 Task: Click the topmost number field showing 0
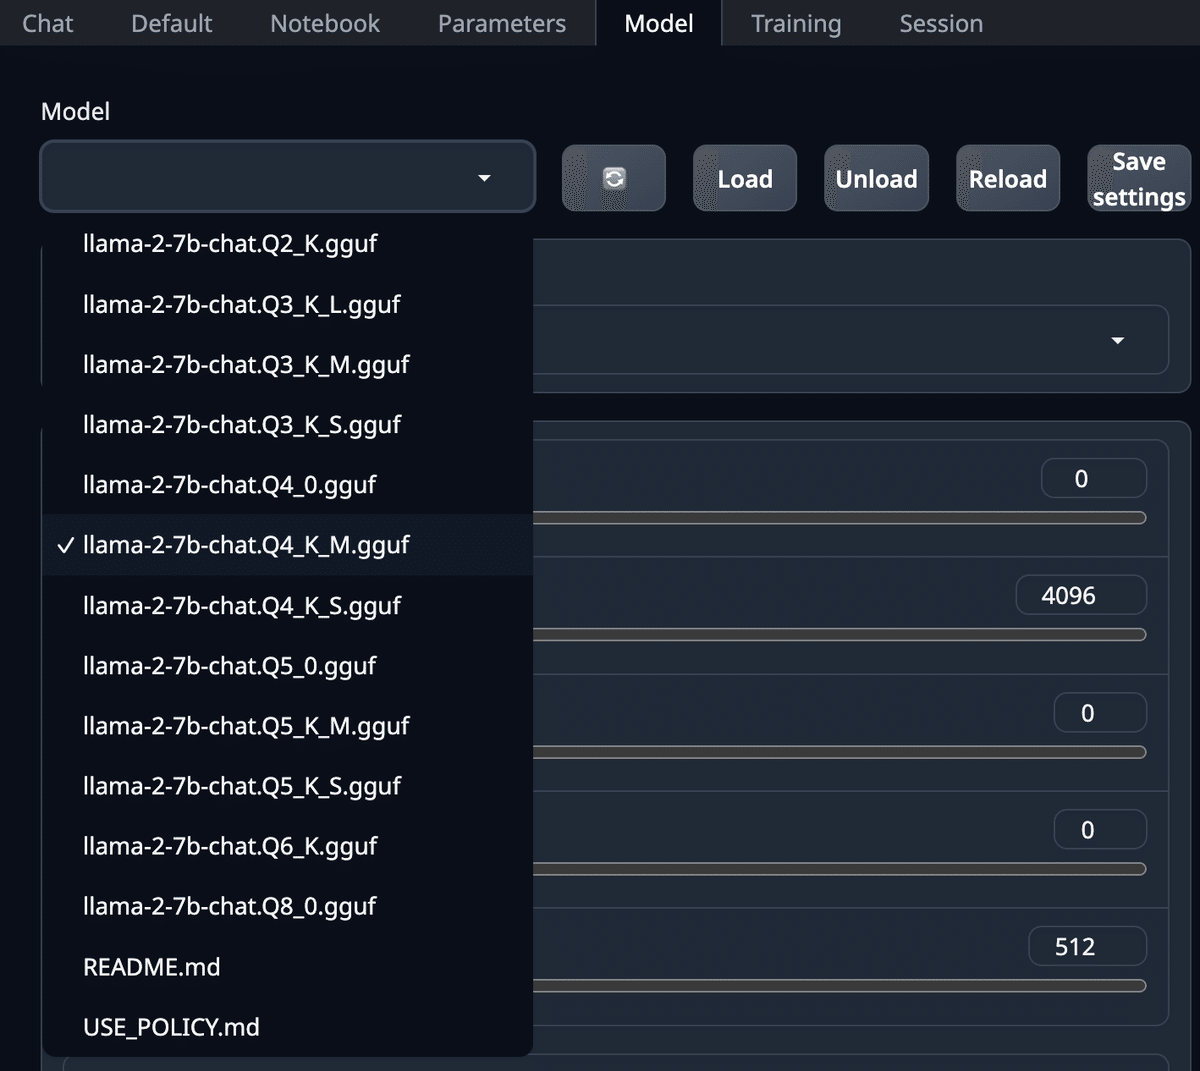(x=1093, y=478)
